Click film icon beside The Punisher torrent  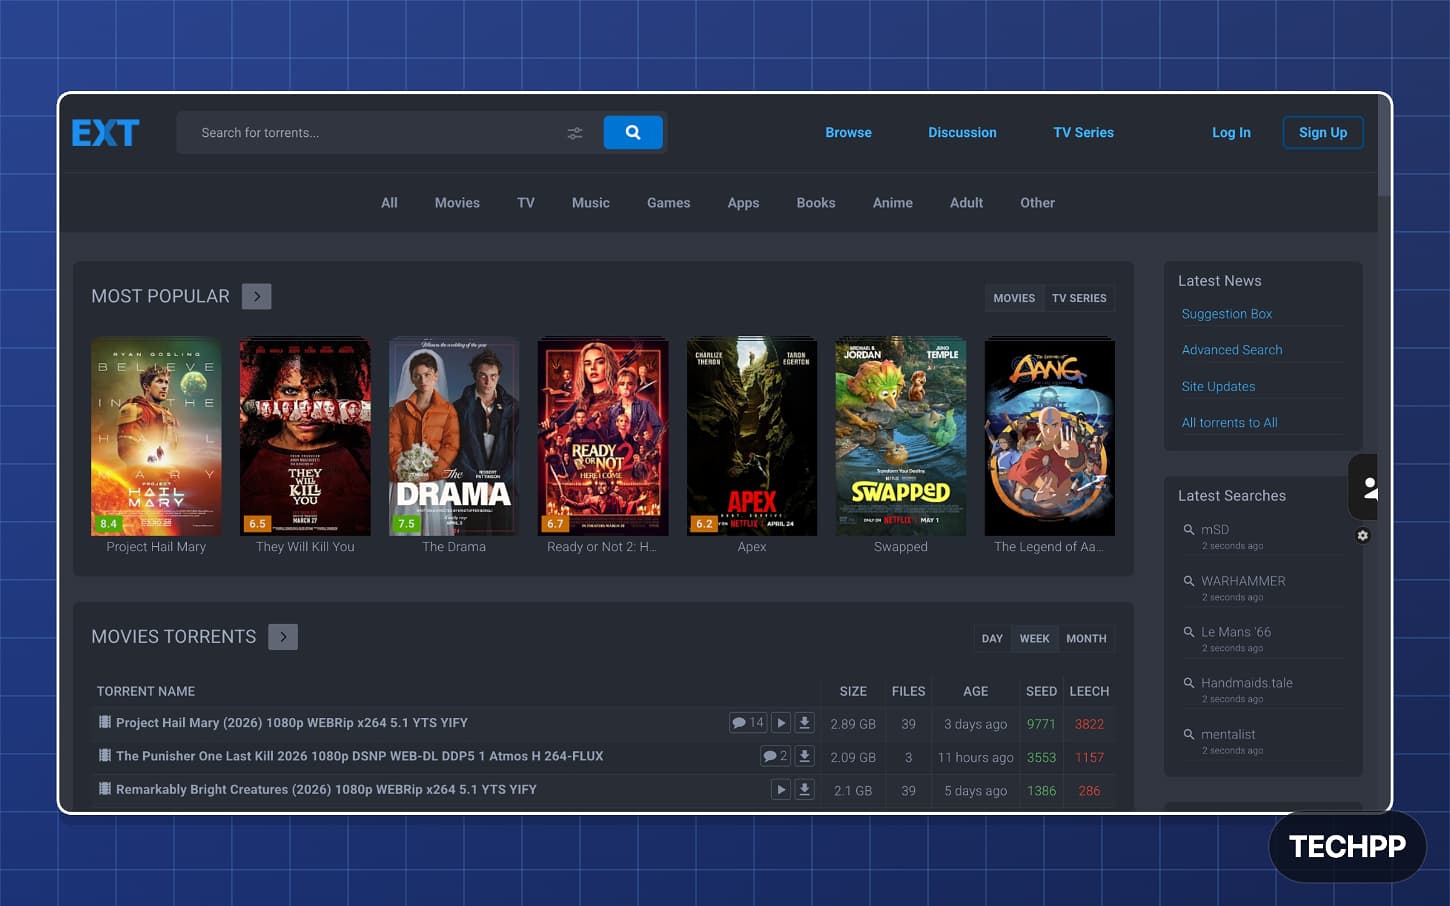(x=104, y=755)
